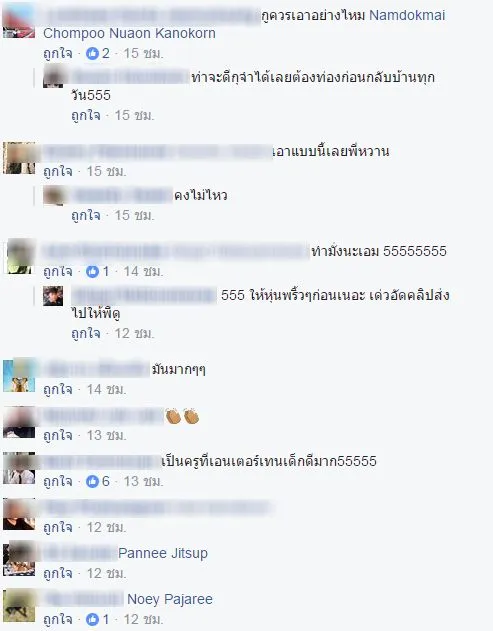Like the comment เป็นครูที่เอนเตอร์เทนเด็กดีมาก55555
The width and height of the screenshot is (493, 631).
[58, 481]
